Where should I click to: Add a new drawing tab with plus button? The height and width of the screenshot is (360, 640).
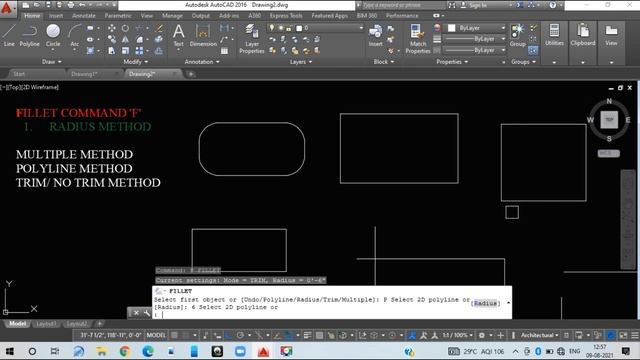[x=191, y=74]
